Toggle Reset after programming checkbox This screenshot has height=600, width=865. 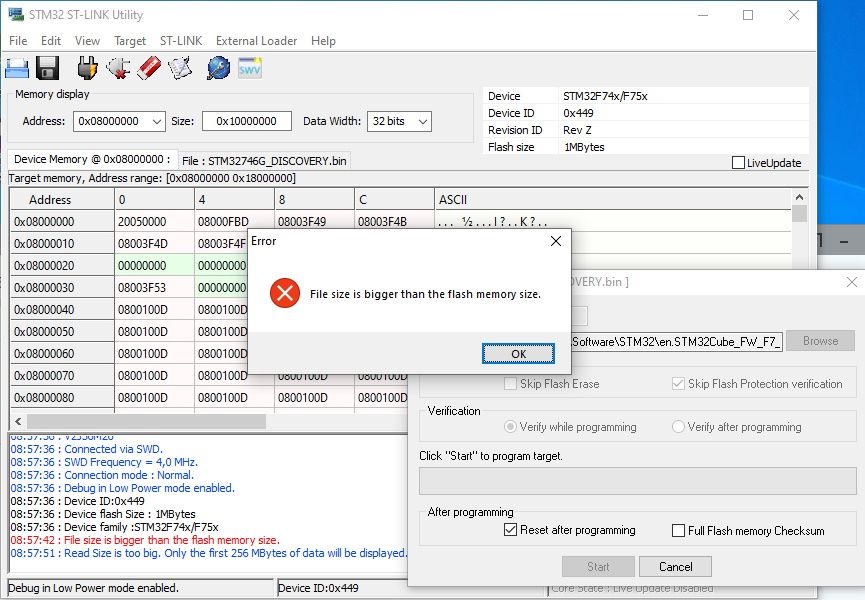[x=510, y=530]
